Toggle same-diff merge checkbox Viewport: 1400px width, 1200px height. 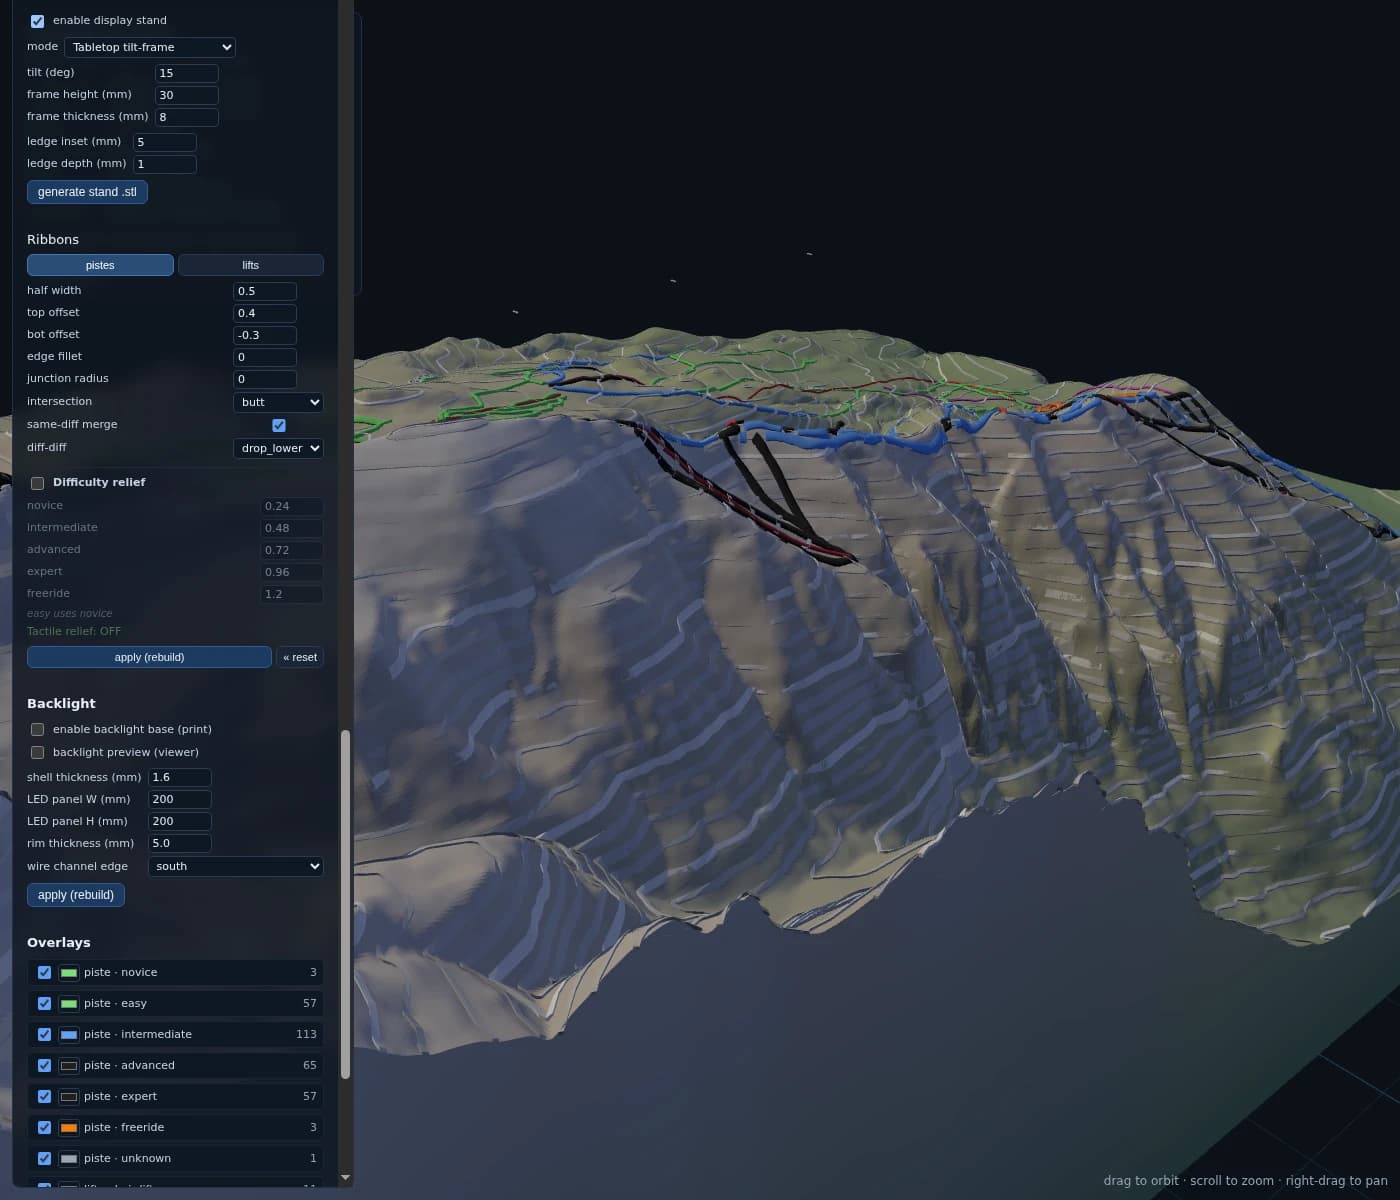point(279,425)
